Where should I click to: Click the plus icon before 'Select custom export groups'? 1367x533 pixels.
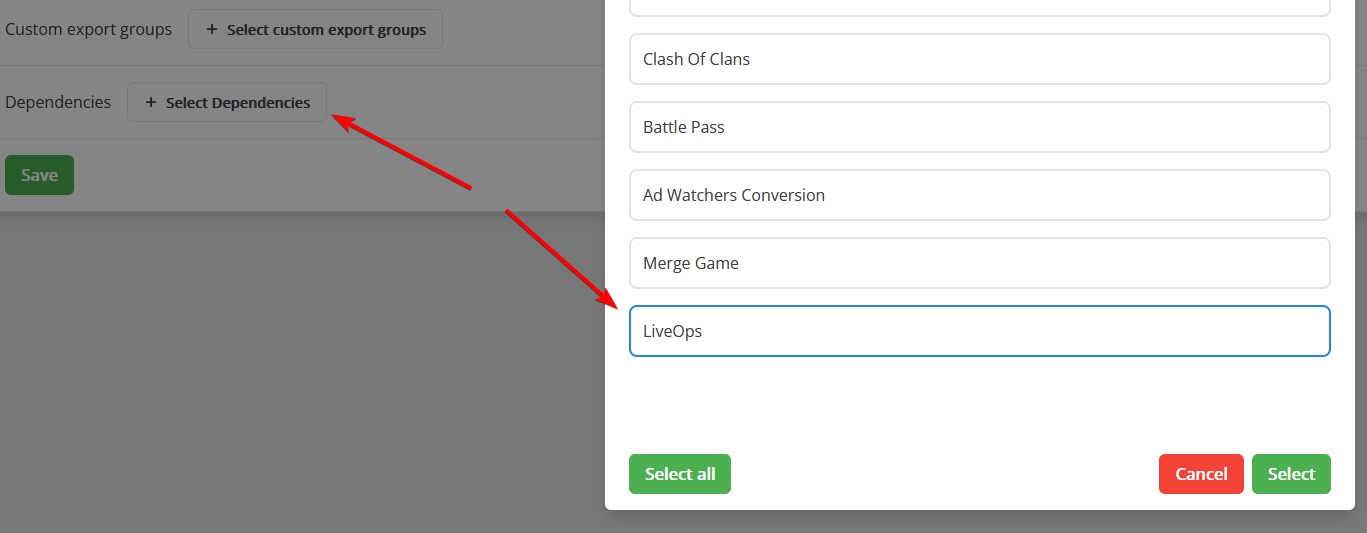coord(211,30)
